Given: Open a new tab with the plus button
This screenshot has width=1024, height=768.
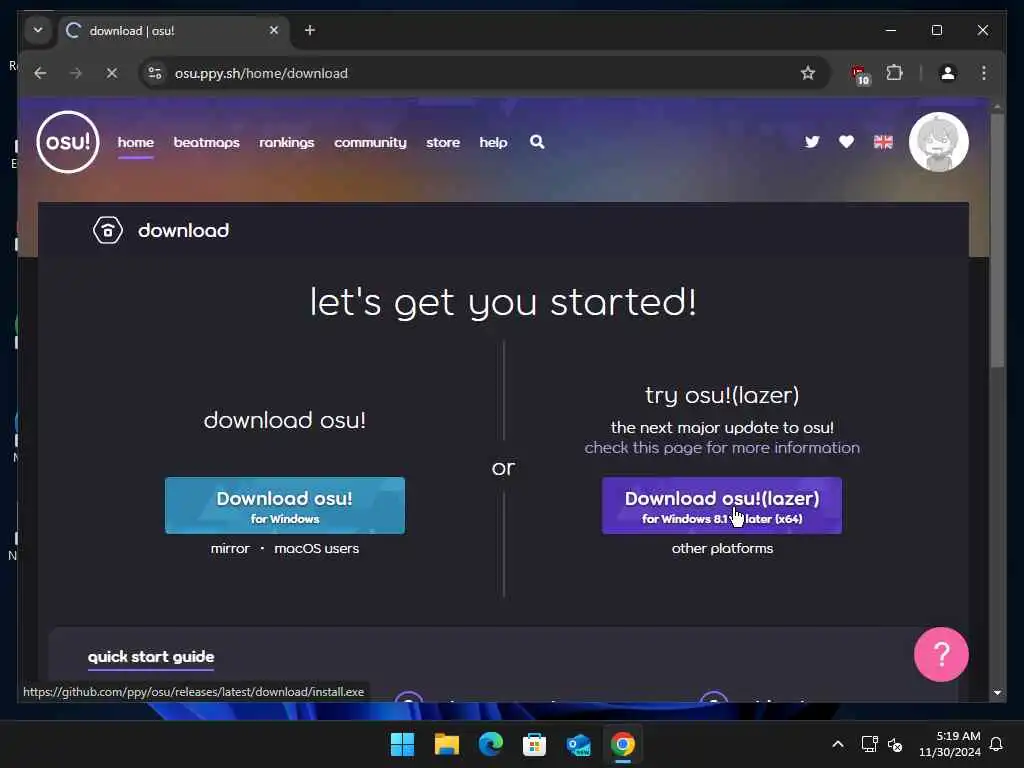Looking at the screenshot, I should tap(310, 30).
